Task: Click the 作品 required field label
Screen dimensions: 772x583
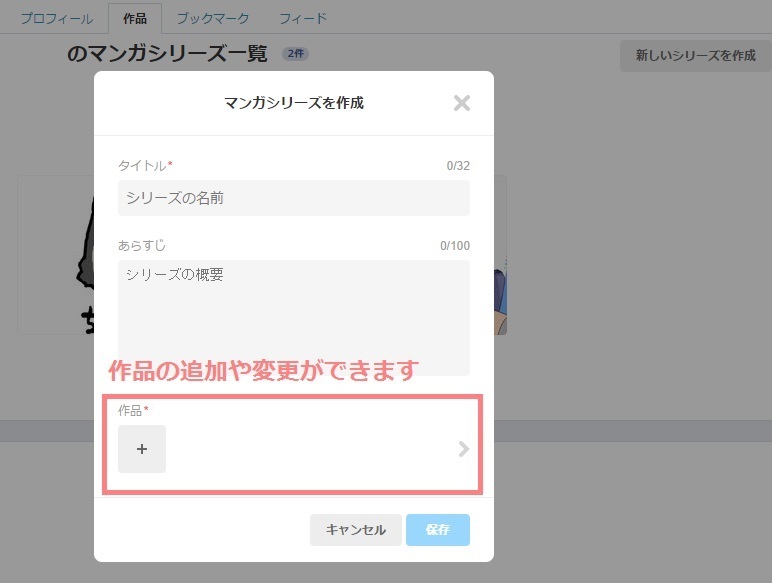Action: click(x=132, y=410)
